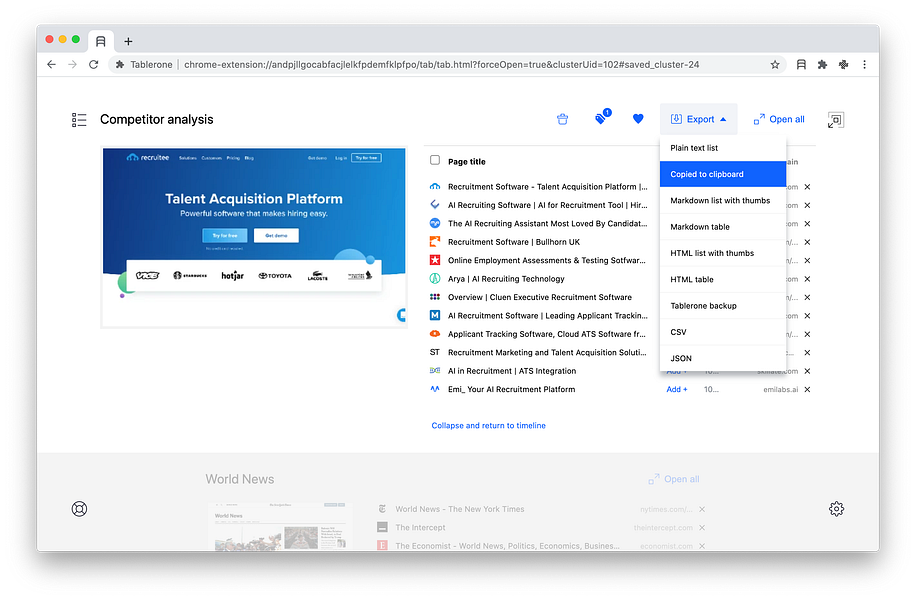Select all with the Page title checkbox
The height and width of the screenshot is (600, 916).
coord(435,160)
